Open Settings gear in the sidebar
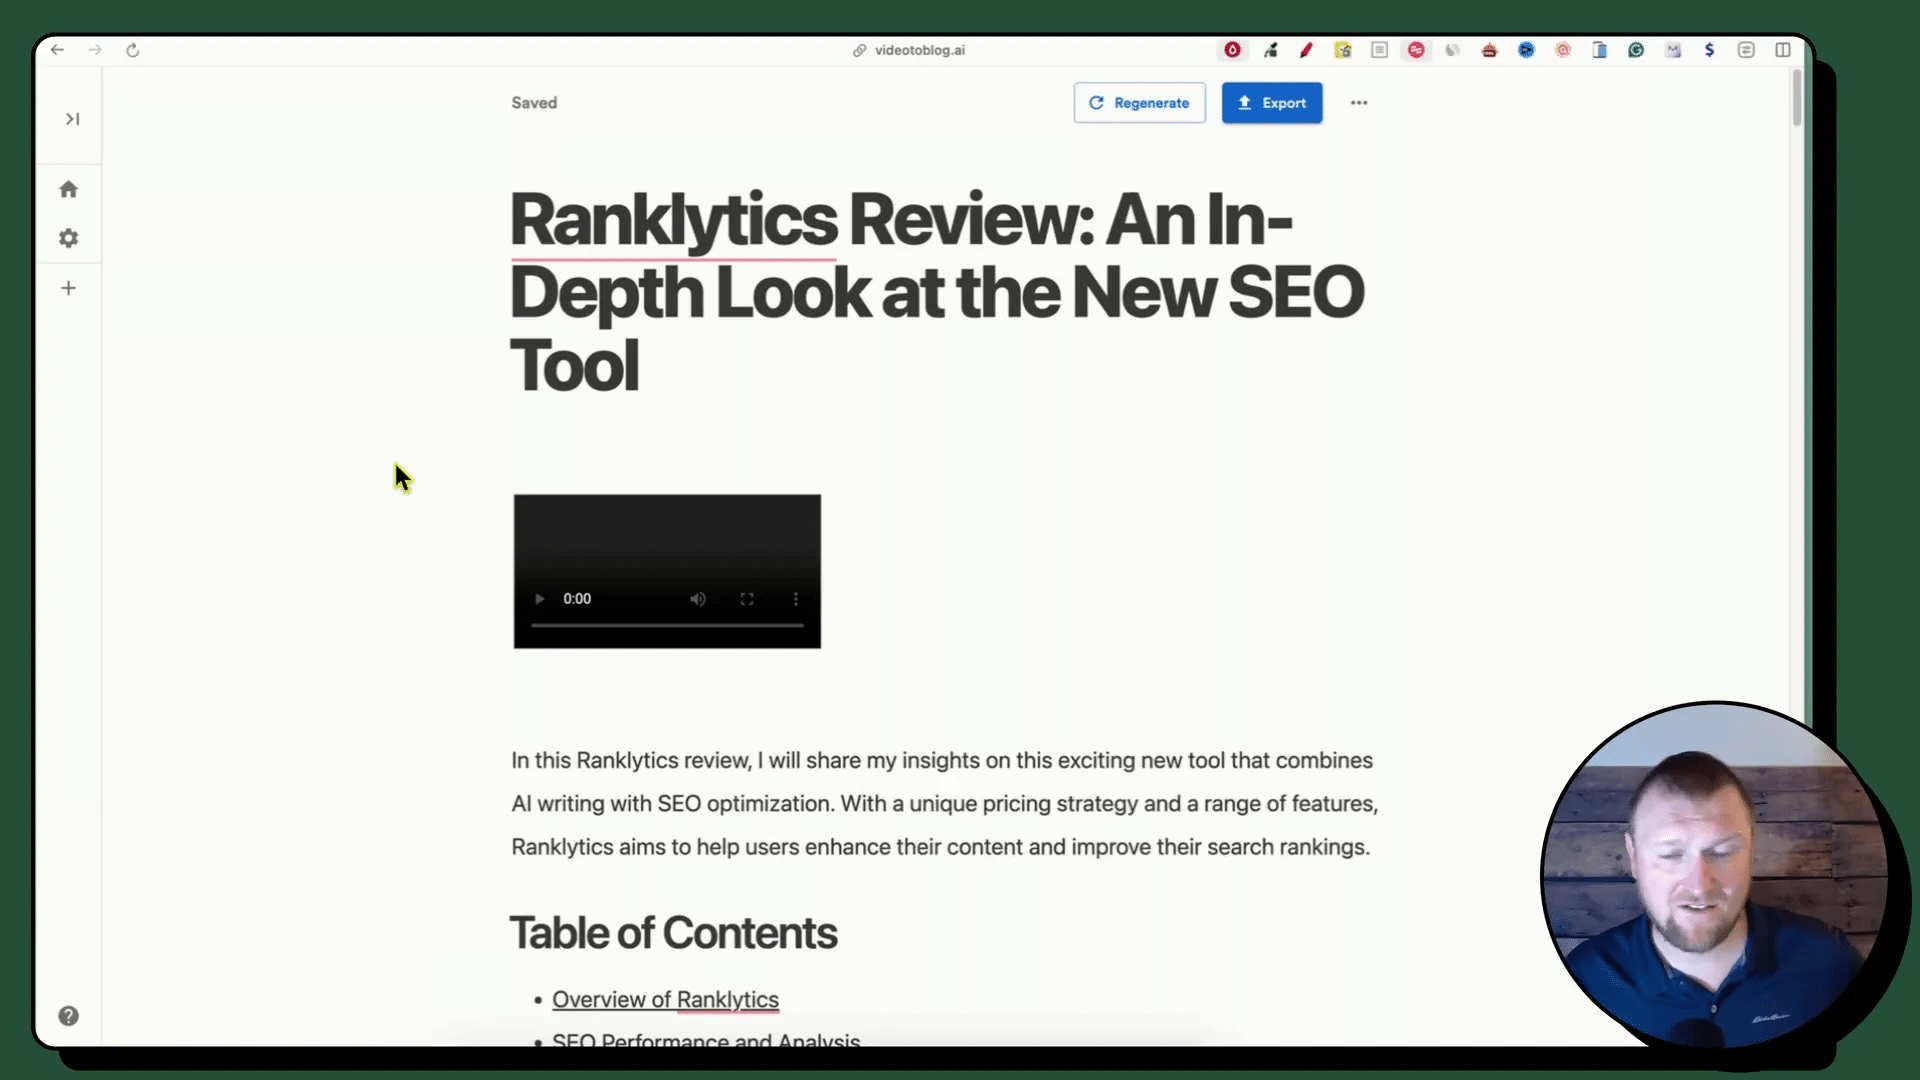Image resolution: width=1920 pixels, height=1080 pixels. pos(68,238)
